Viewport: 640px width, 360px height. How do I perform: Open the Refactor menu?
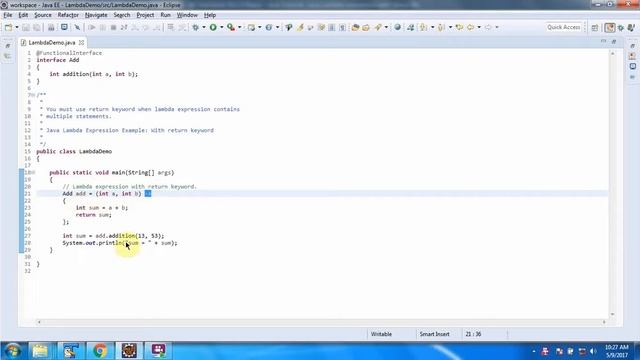click(68, 15)
